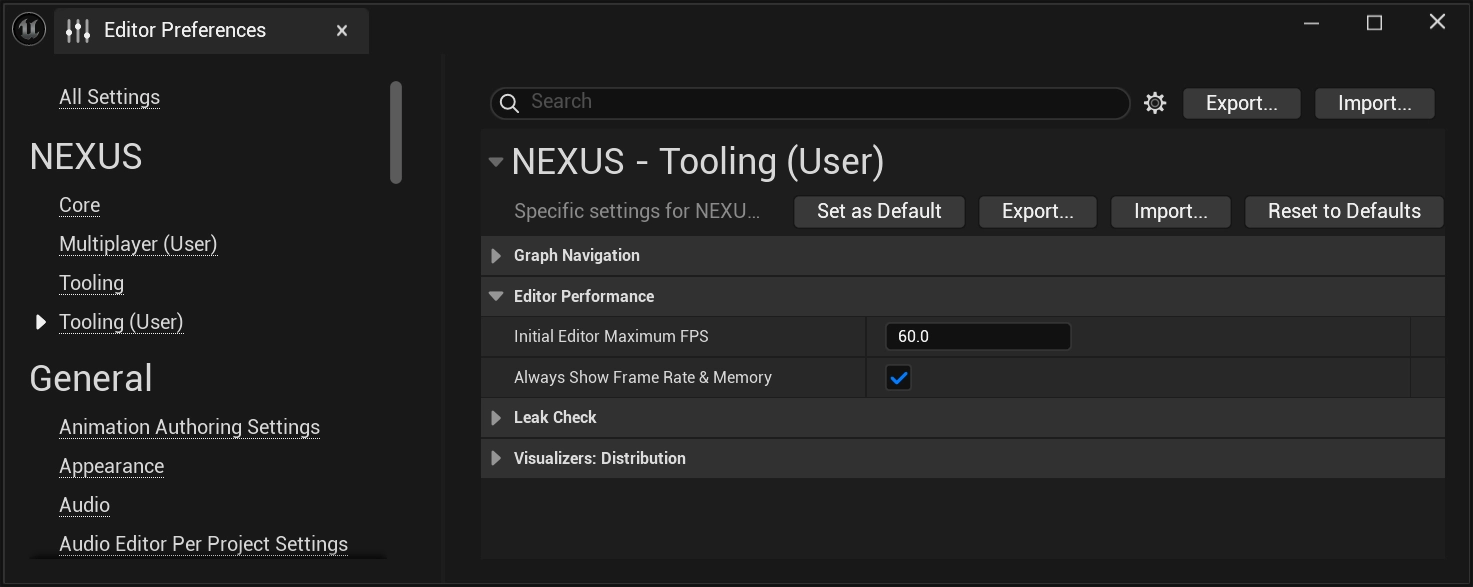Collapse the NEXUS - Tooling (User) header
This screenshot has width=1473, height=587.
click(495, 160)
